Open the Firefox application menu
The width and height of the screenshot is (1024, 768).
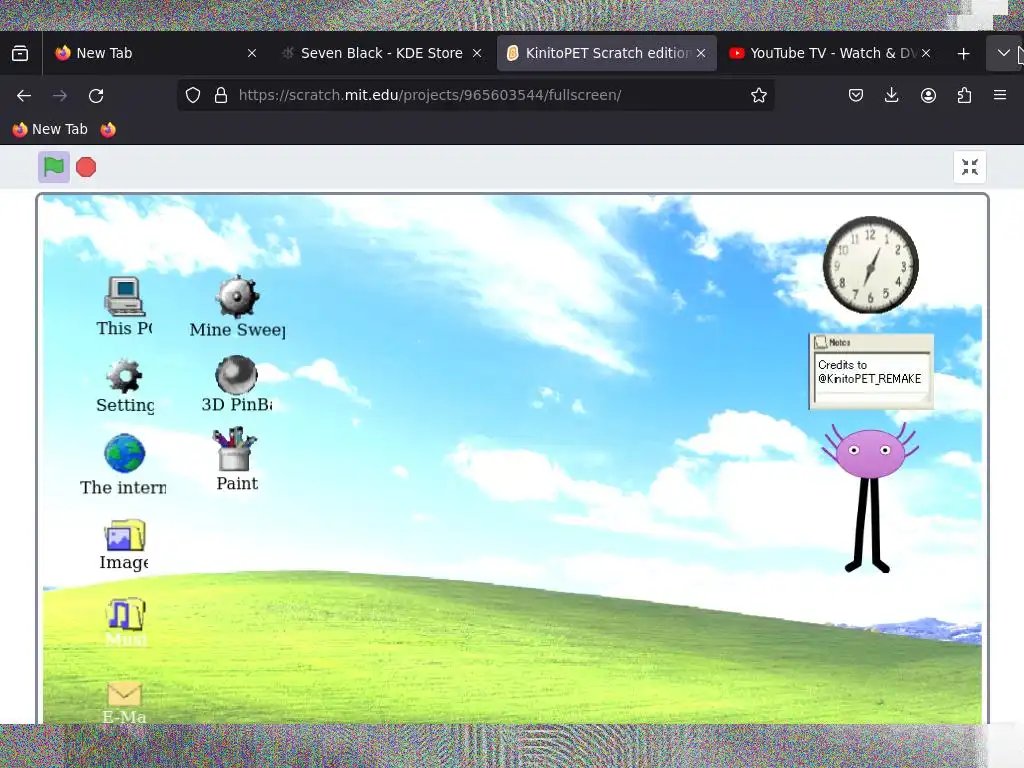coord(1000,95)
